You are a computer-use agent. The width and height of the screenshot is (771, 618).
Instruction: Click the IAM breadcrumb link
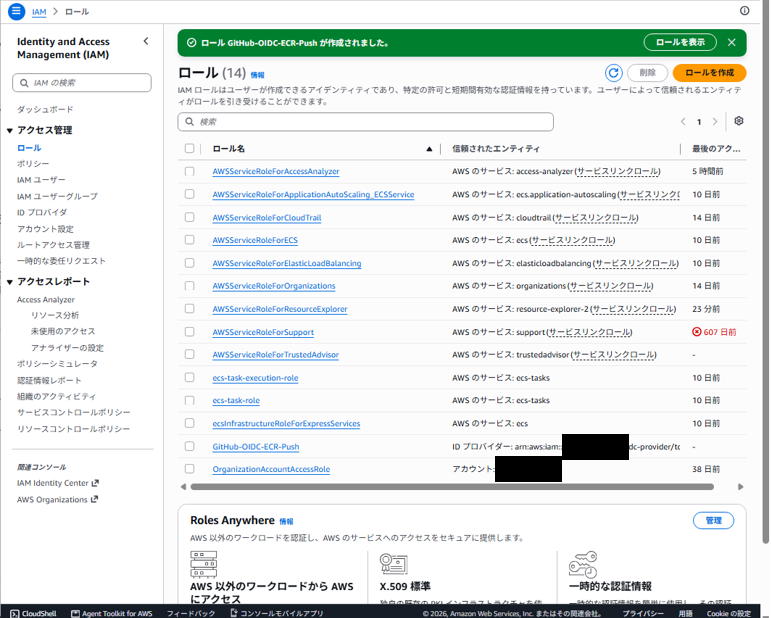pyautogui.click(x=39, y=11)
